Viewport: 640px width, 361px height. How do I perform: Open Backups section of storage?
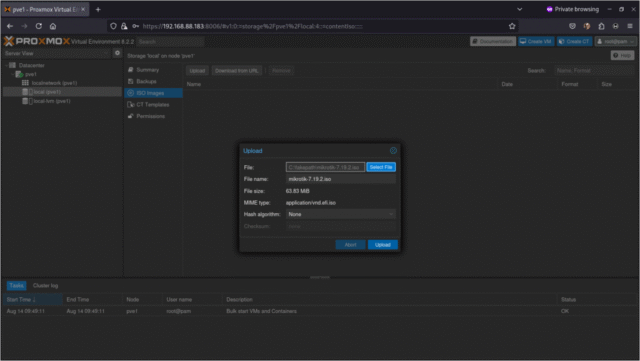point(153,81)
